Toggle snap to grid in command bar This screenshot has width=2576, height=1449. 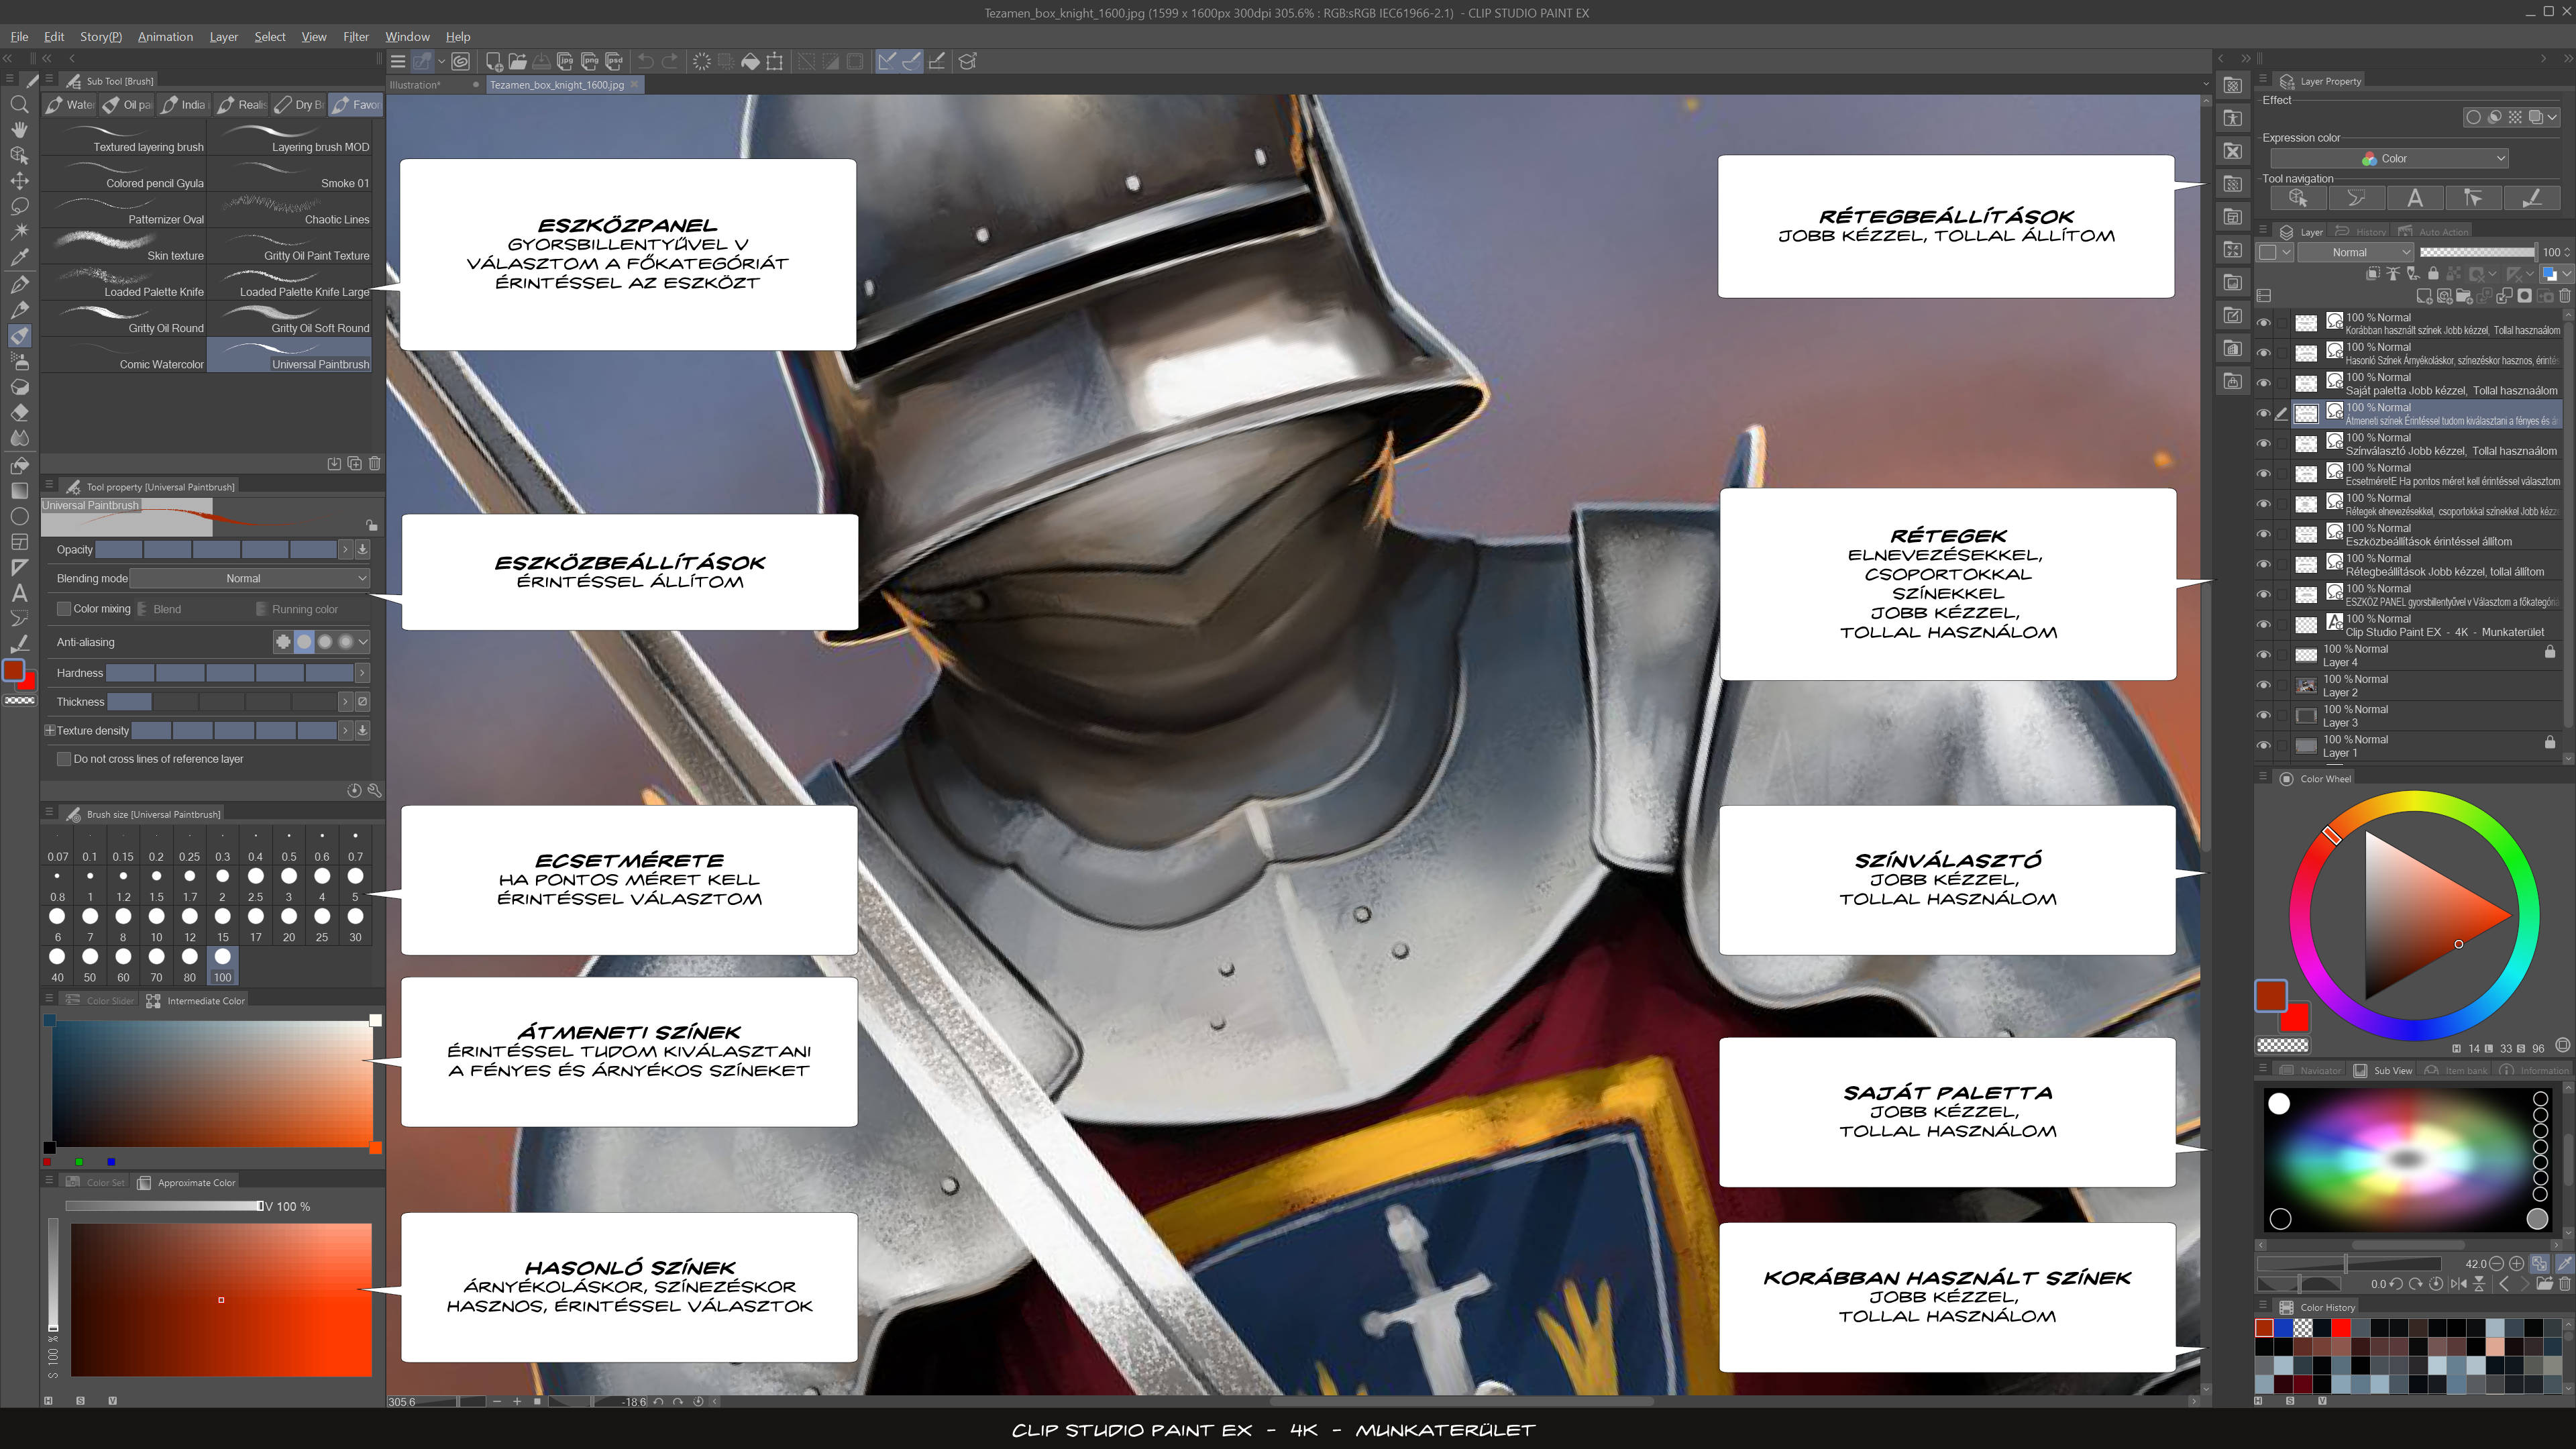pyautogui.click(x=936, y=61)
